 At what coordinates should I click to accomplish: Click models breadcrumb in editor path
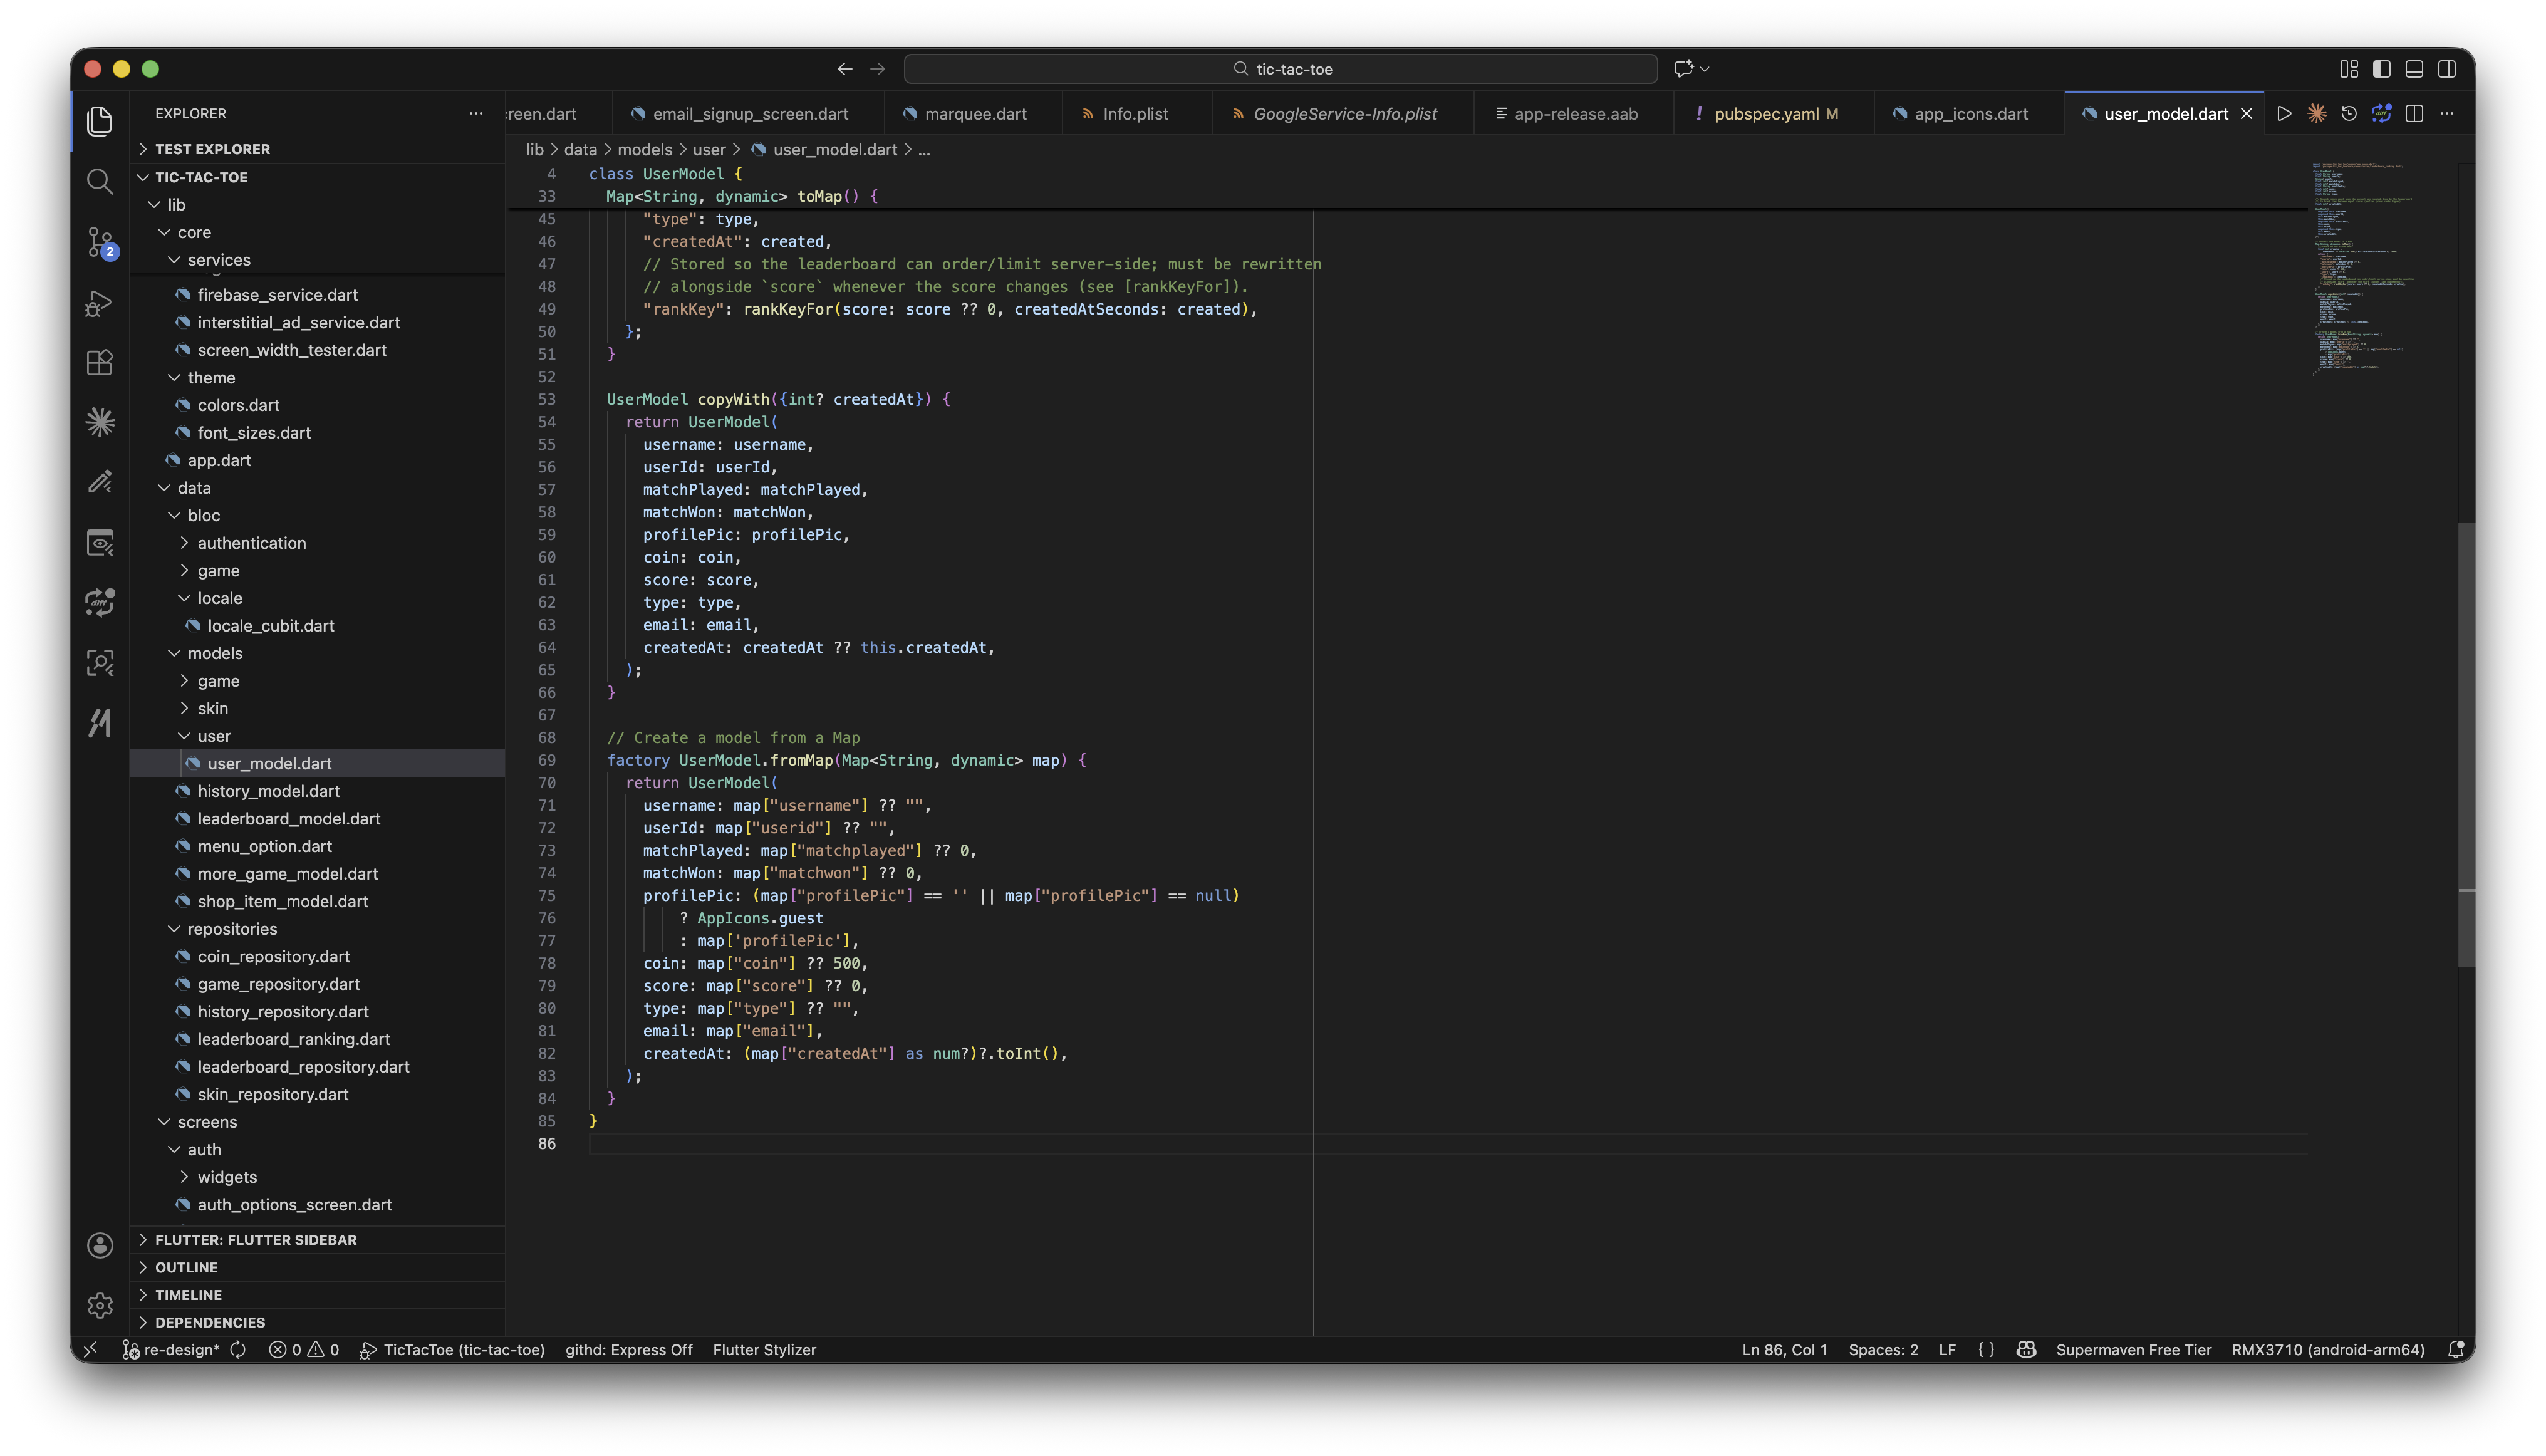coord(644,150)
